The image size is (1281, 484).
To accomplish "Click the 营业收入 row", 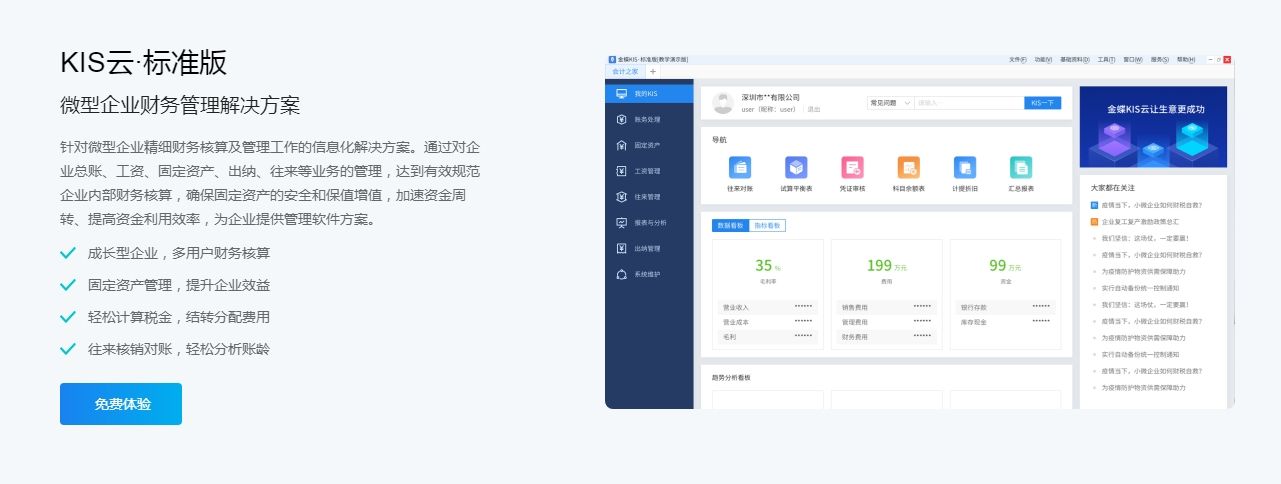I will [x=768, y=307].
